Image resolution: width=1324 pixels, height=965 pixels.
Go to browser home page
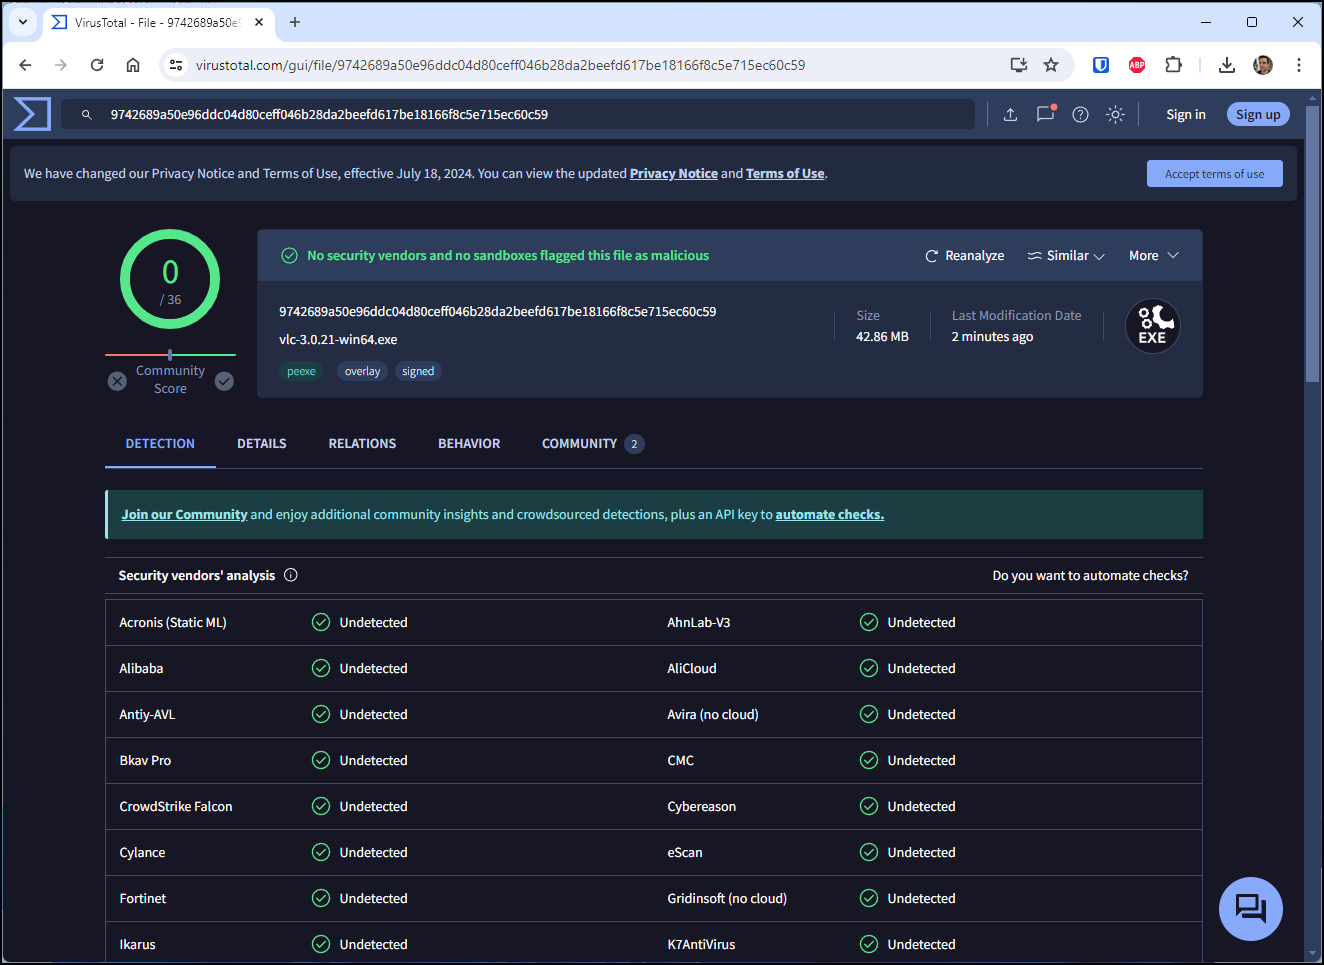coord(133,65)
